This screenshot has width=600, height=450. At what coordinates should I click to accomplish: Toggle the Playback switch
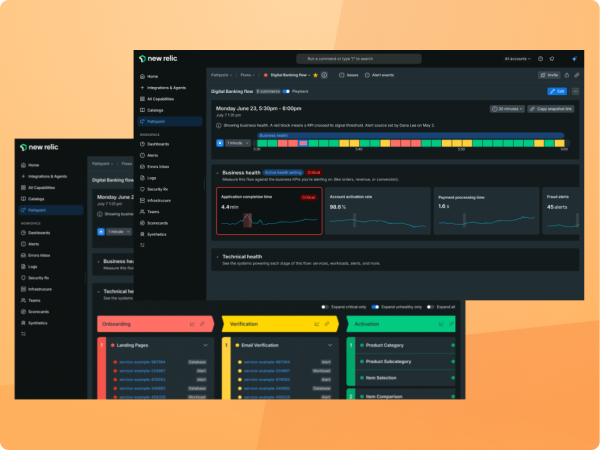[x=286, y=91]
